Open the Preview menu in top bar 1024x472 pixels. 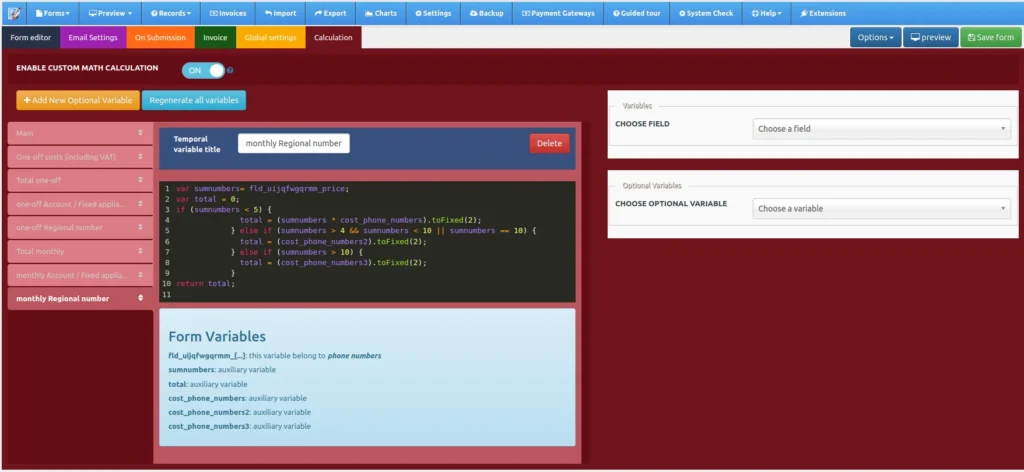click(x=110, y=13)
